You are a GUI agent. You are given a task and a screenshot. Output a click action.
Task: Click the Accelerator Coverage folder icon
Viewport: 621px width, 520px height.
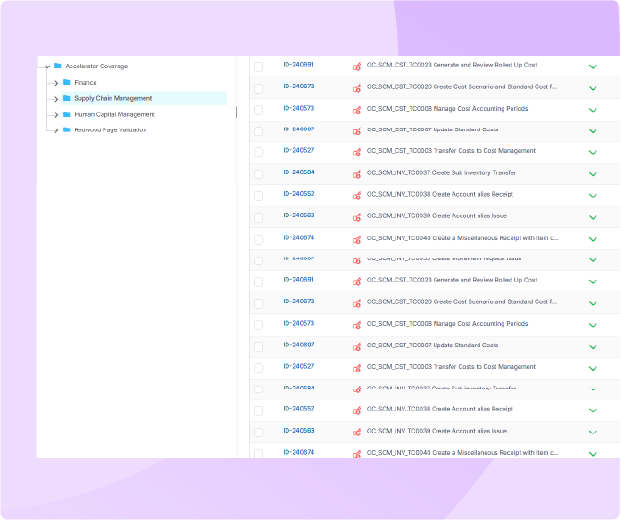click(x=58, y=66)
